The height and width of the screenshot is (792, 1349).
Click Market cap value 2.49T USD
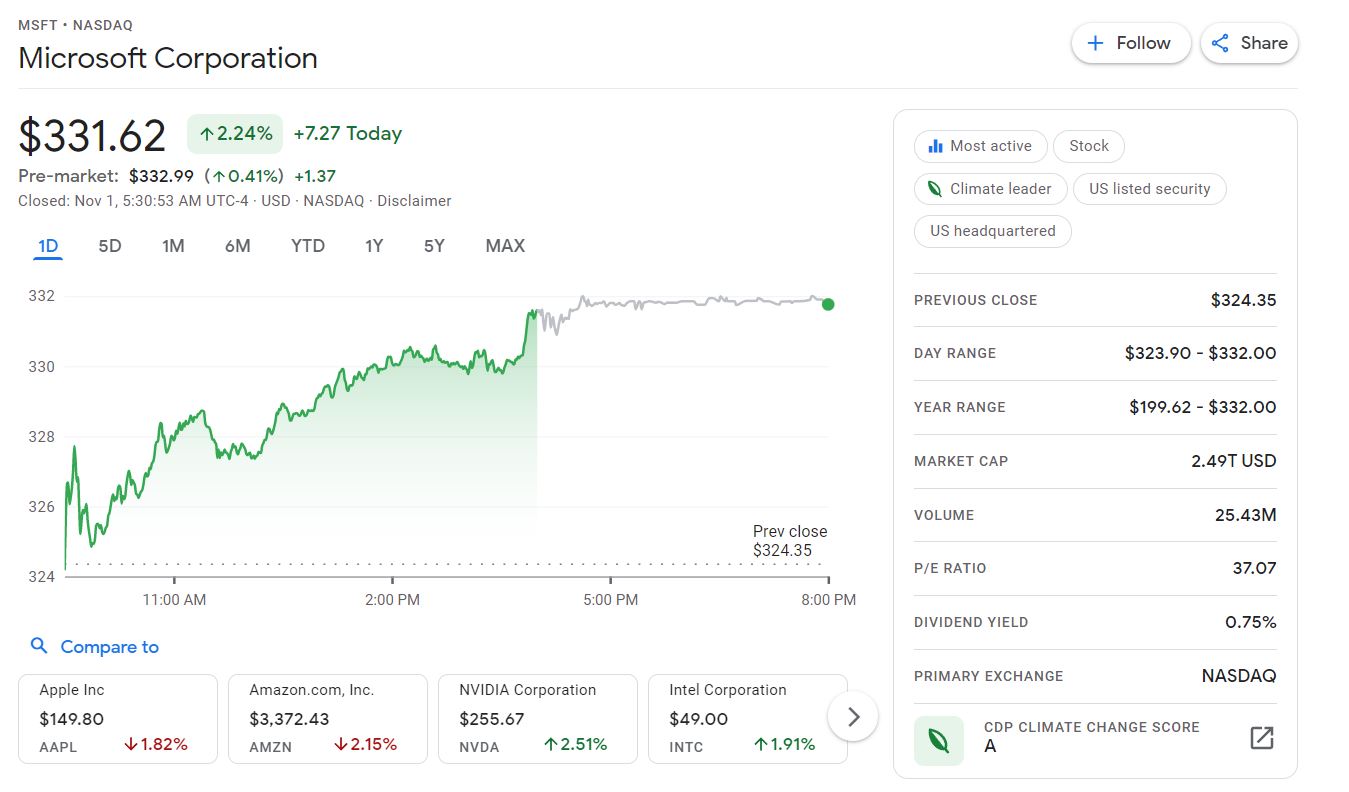1234,461
